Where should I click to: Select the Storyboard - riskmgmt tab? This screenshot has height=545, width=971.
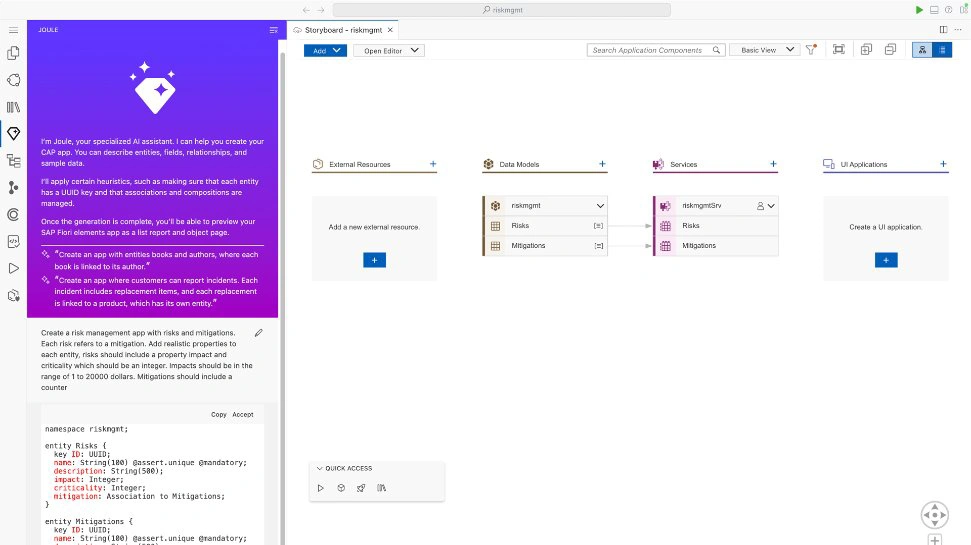(343, 30)
